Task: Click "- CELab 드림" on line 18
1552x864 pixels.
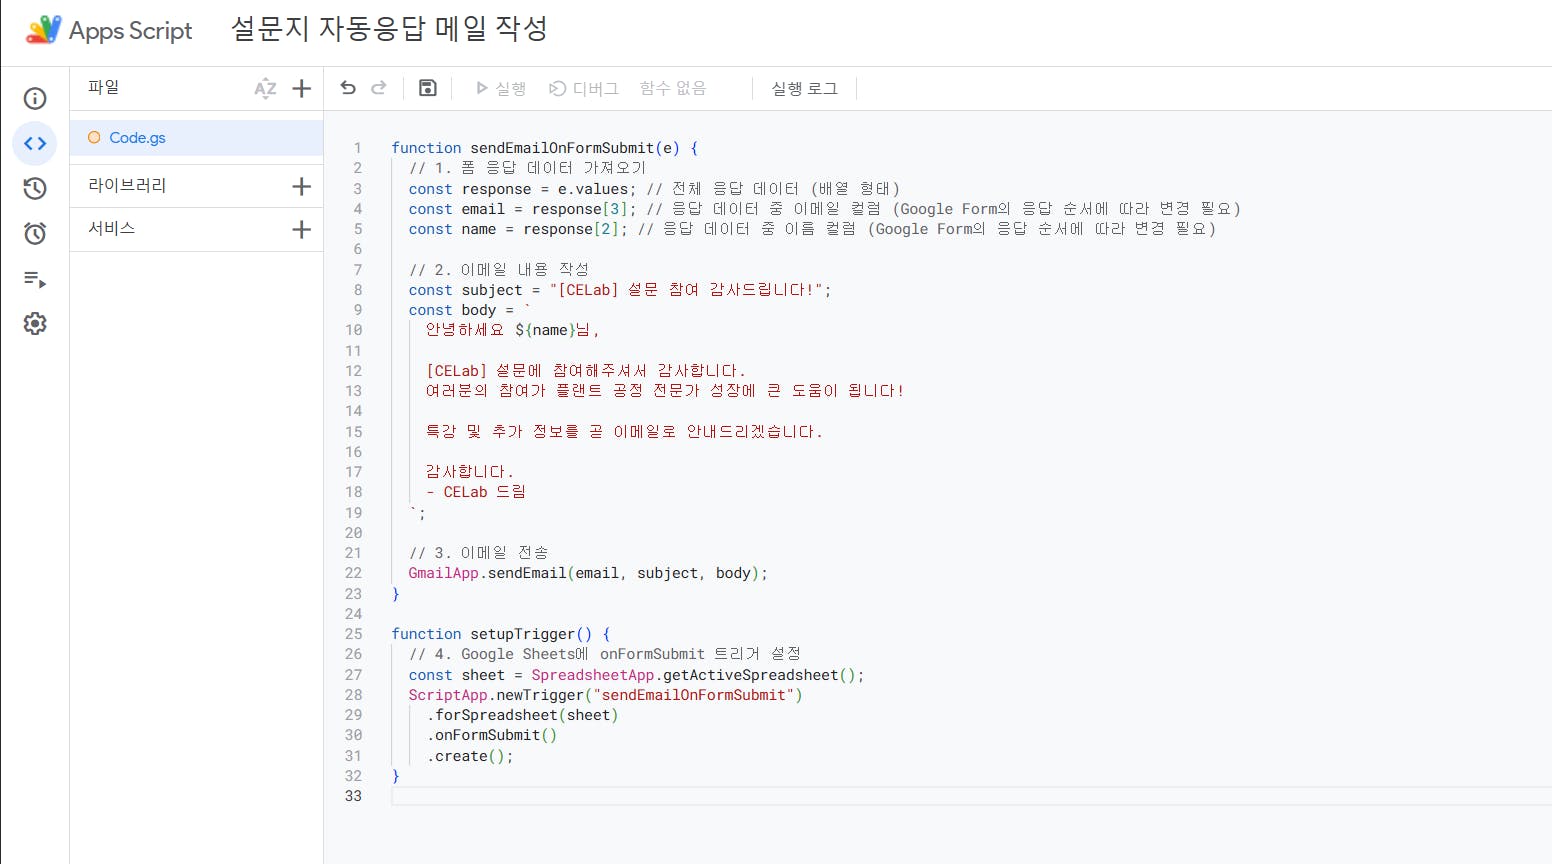Action: (x=476, y=492)
